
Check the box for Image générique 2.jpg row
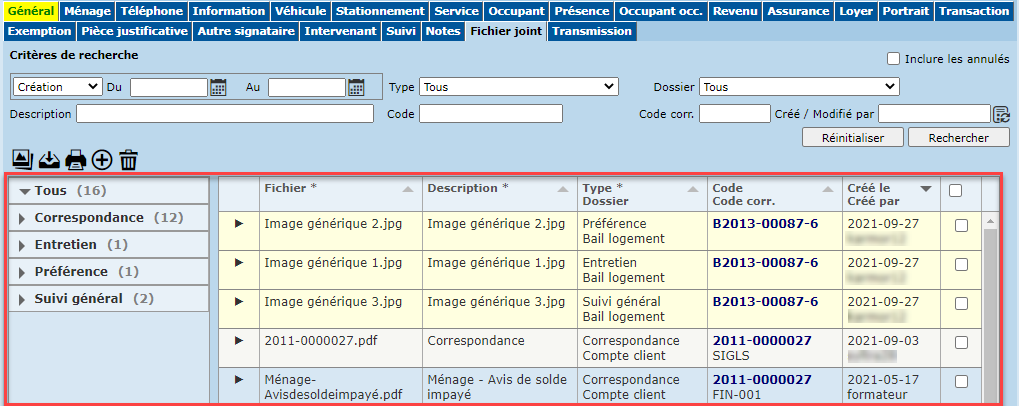click(x=961, y=227)
